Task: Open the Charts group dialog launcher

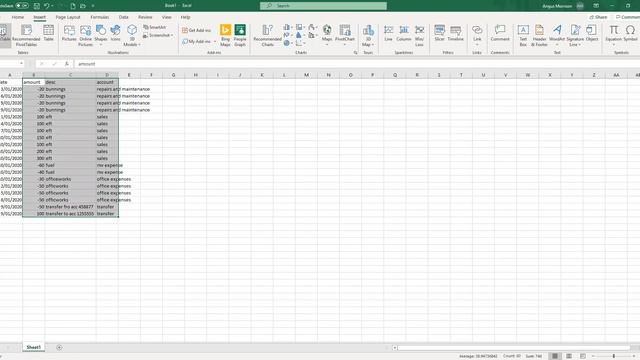Action: click(x=356, y=53)
